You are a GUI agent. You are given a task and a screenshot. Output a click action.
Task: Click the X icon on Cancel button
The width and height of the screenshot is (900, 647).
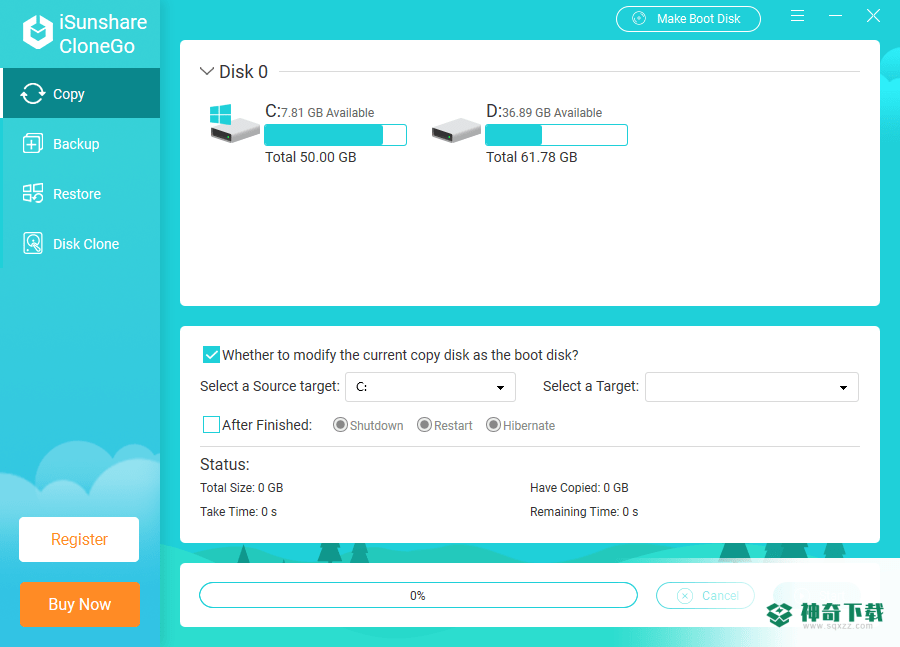pyautogui.click(x=685, y=596)
